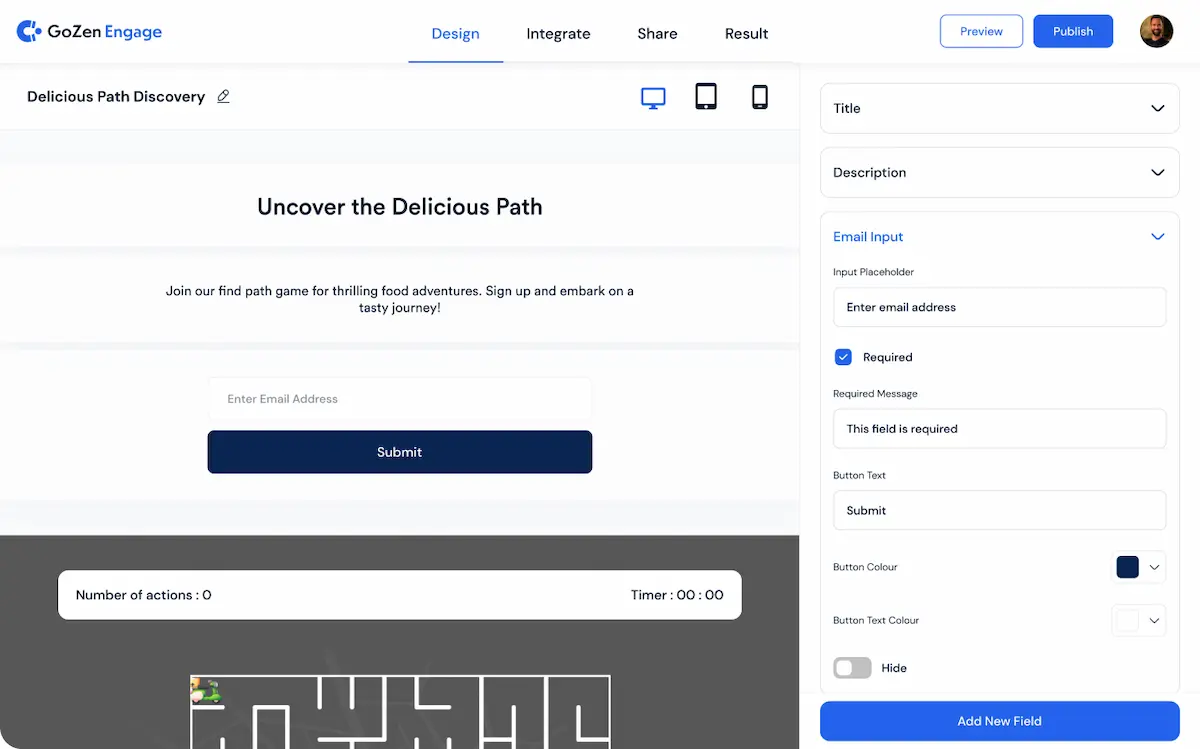
Task: Click the Input Placeholder text field
Action: [x=999, y=307]
